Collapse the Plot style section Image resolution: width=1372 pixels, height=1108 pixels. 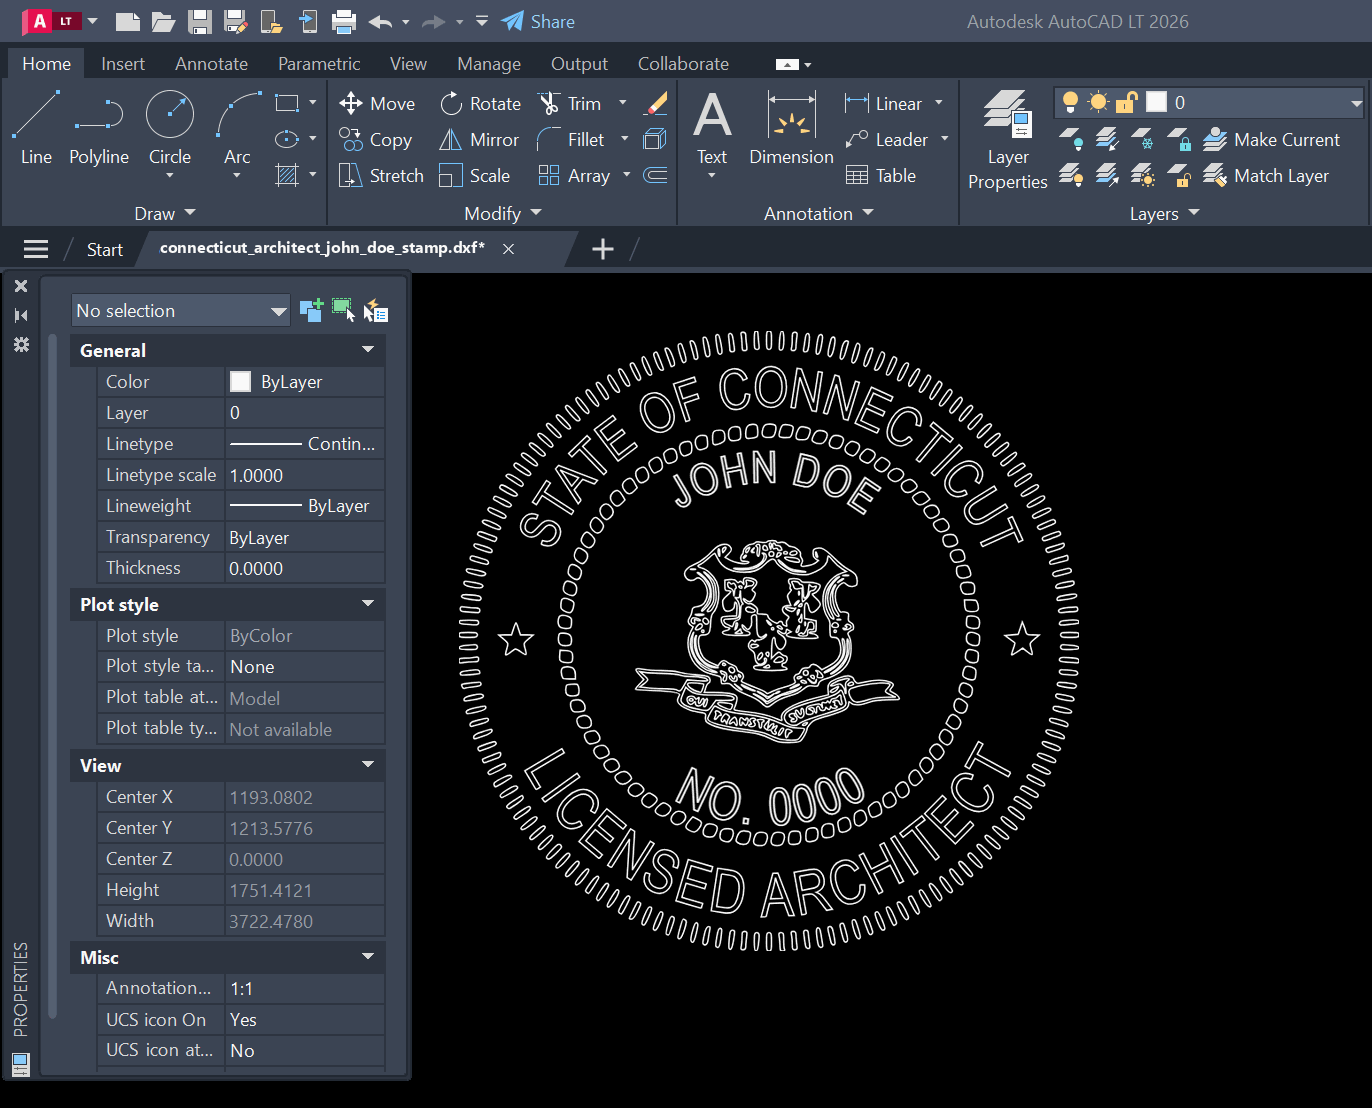(x=368, y=604)
